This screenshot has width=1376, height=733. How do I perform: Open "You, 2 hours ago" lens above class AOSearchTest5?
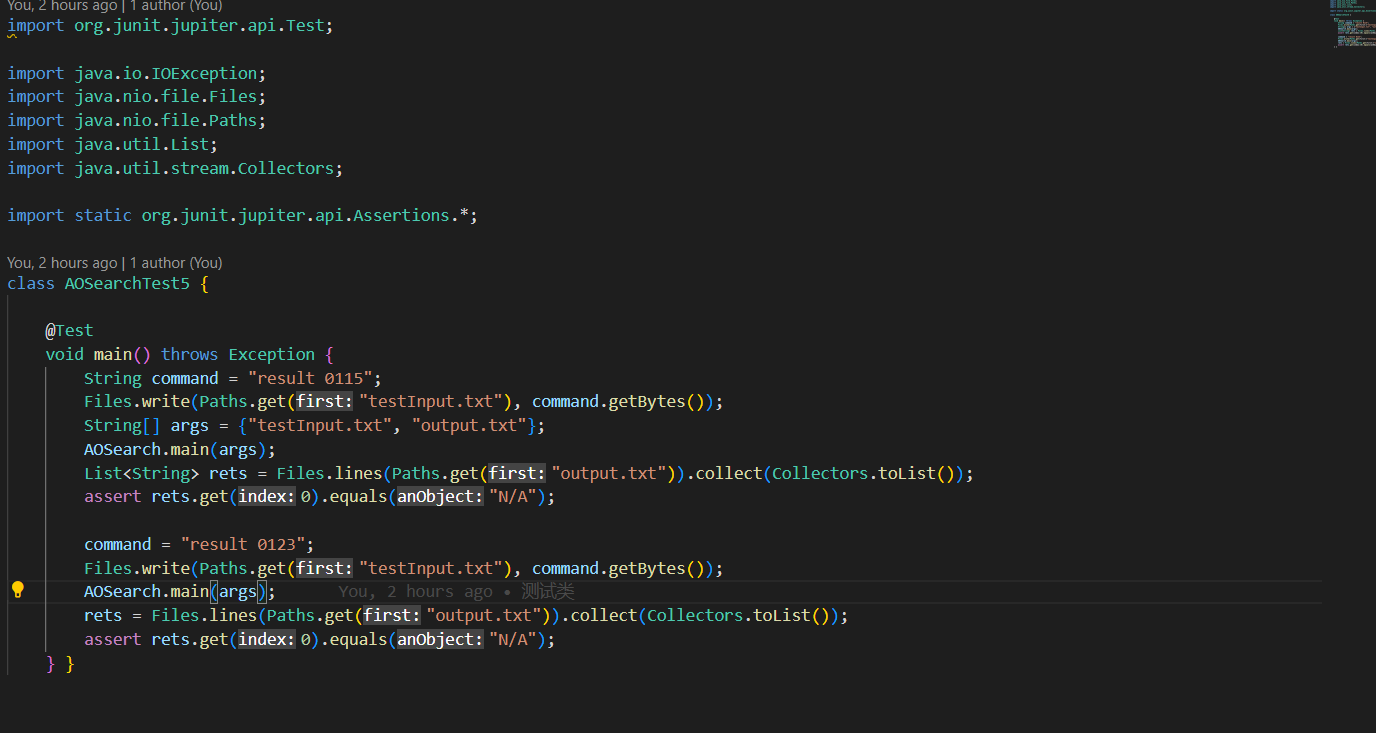(x=62, y=263)
